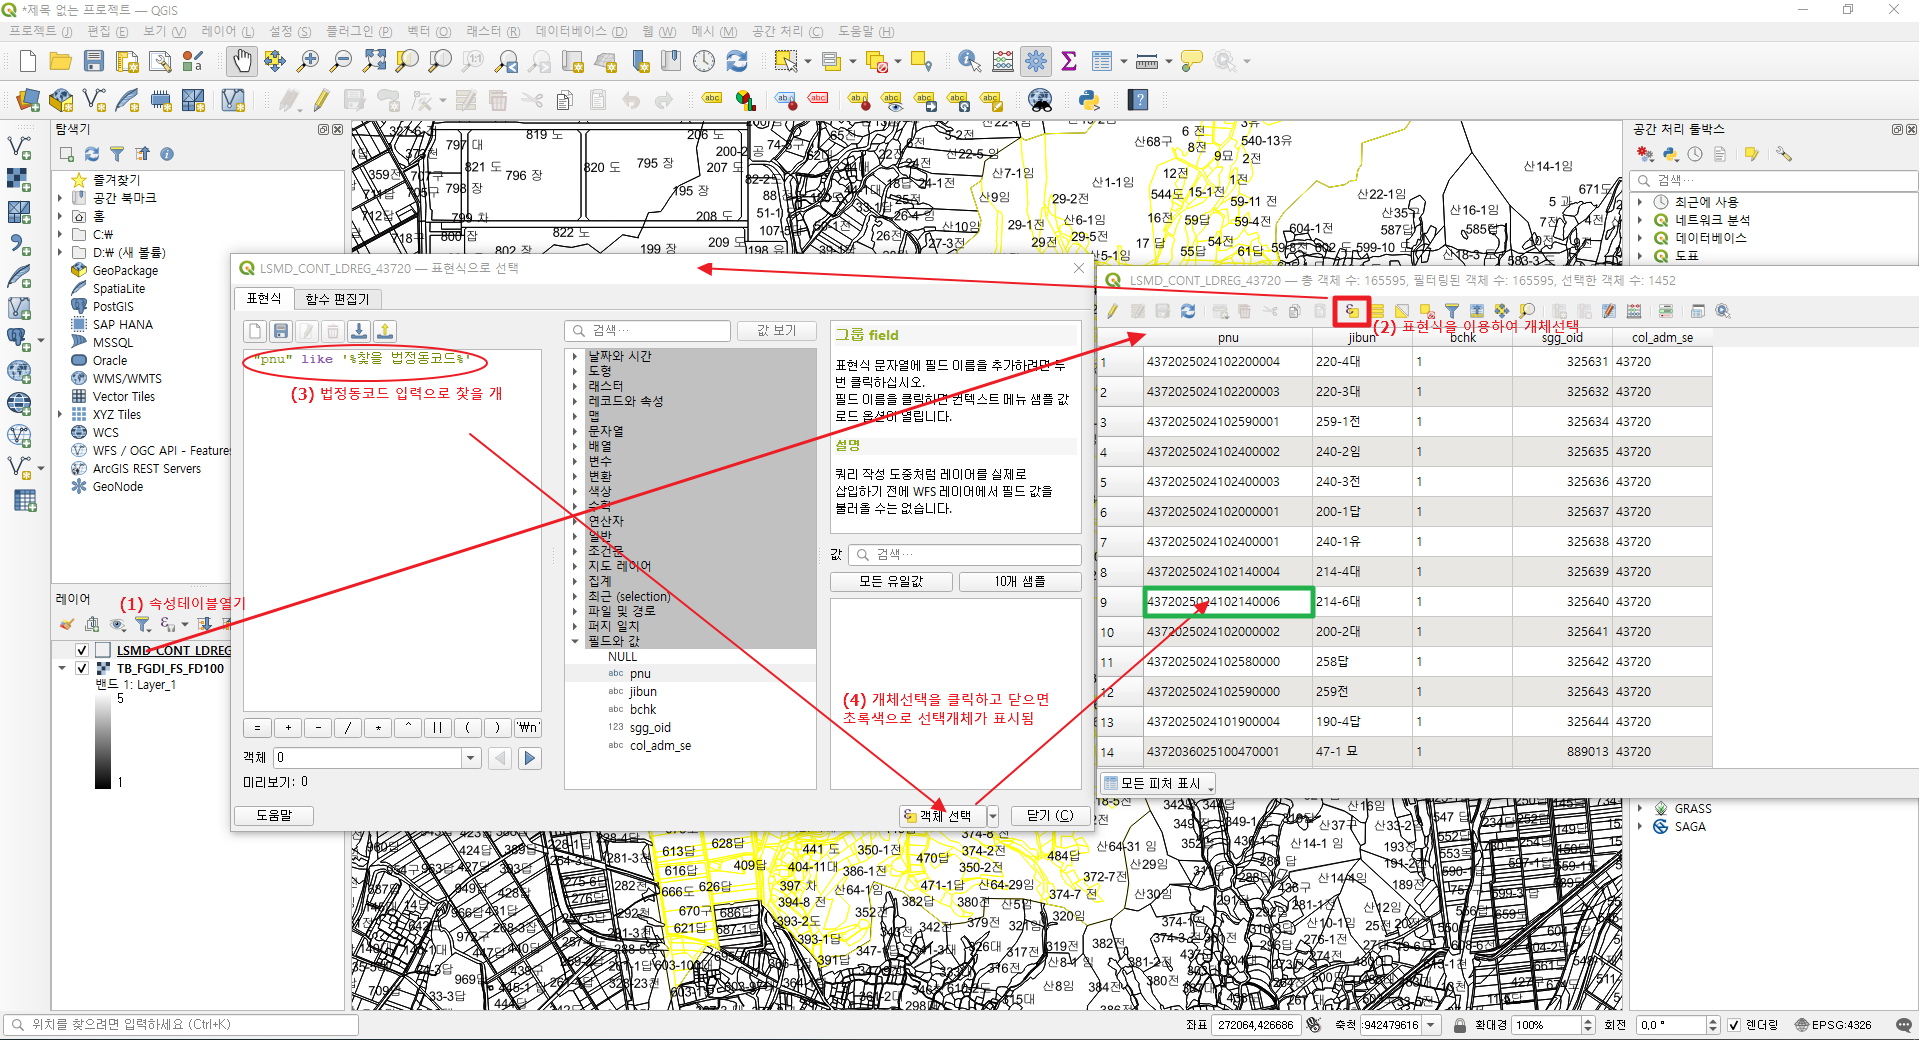Toggle visibility of TB_FGDI_FS_FD100 layer
This screenshot has height=1040, width=1919.
pyautogui.click(x=82, y=668)
